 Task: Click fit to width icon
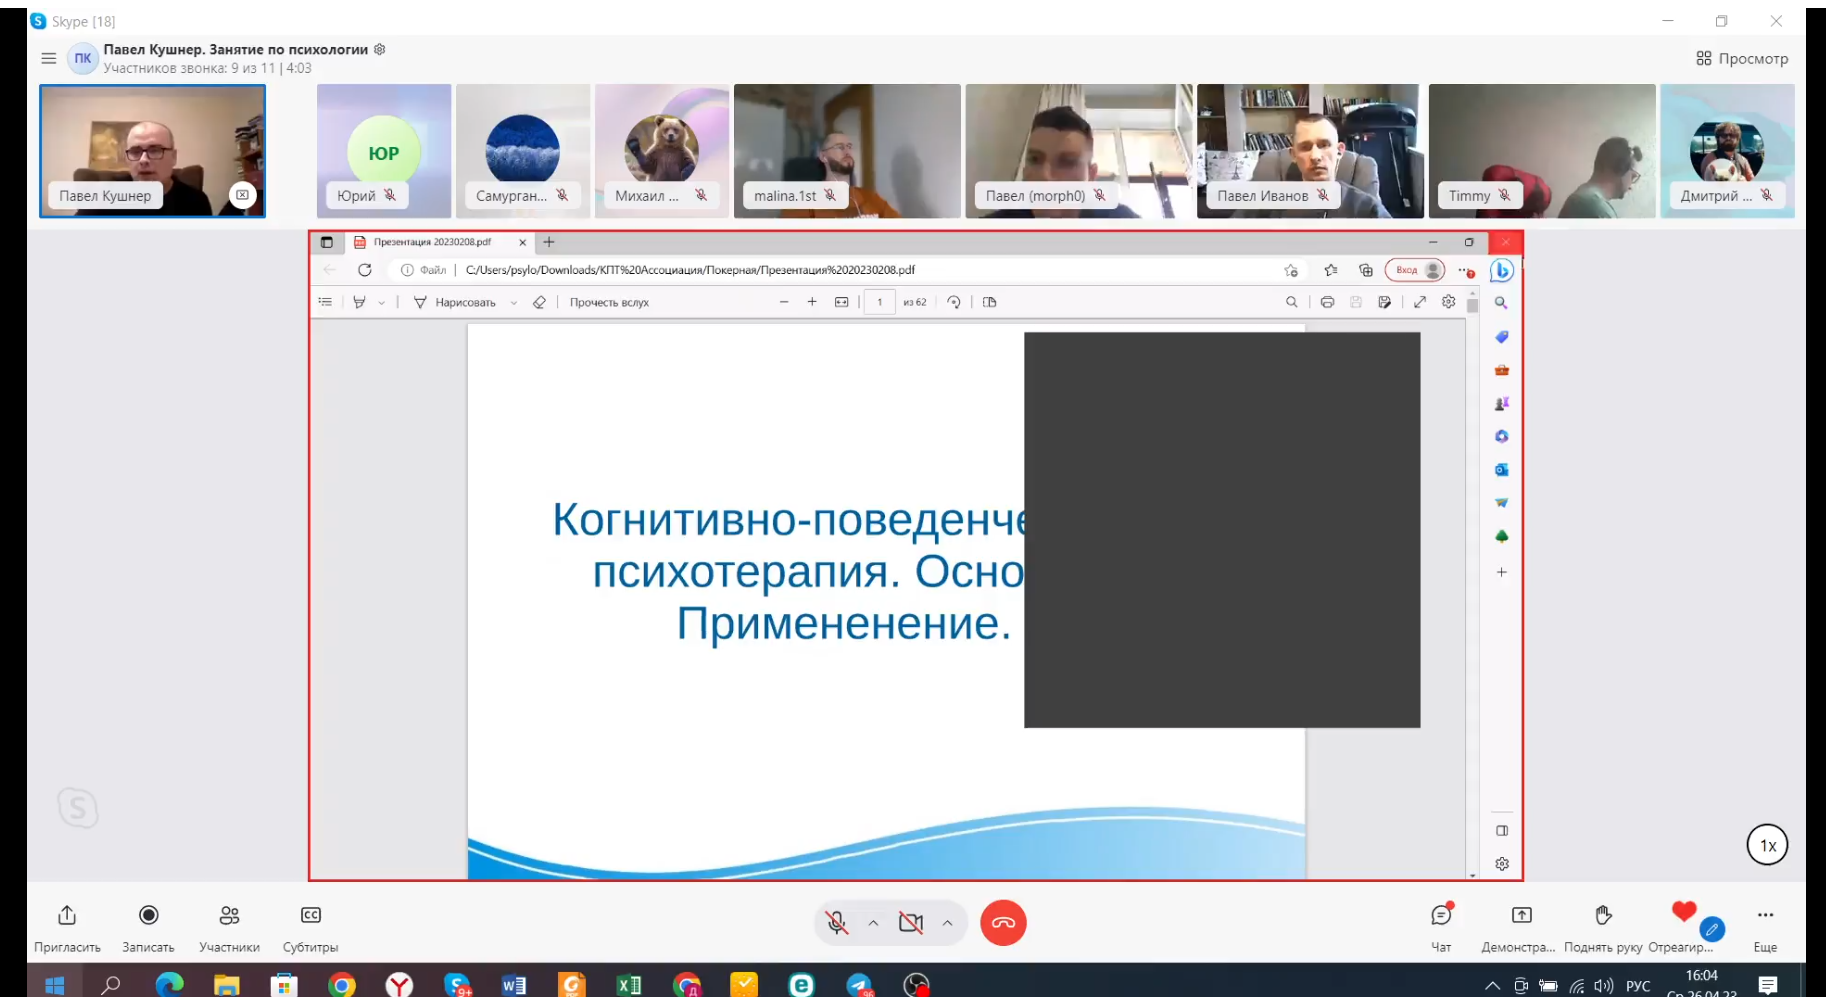pyautogui.click(x=842, y=302)
